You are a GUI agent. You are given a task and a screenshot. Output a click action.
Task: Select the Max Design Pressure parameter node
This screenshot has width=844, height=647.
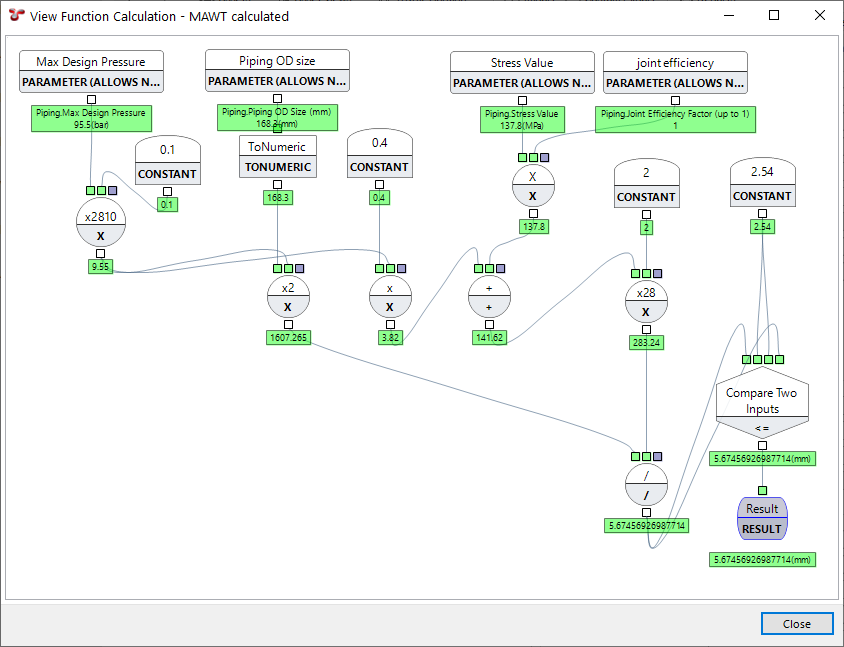(x=91, y=72)
